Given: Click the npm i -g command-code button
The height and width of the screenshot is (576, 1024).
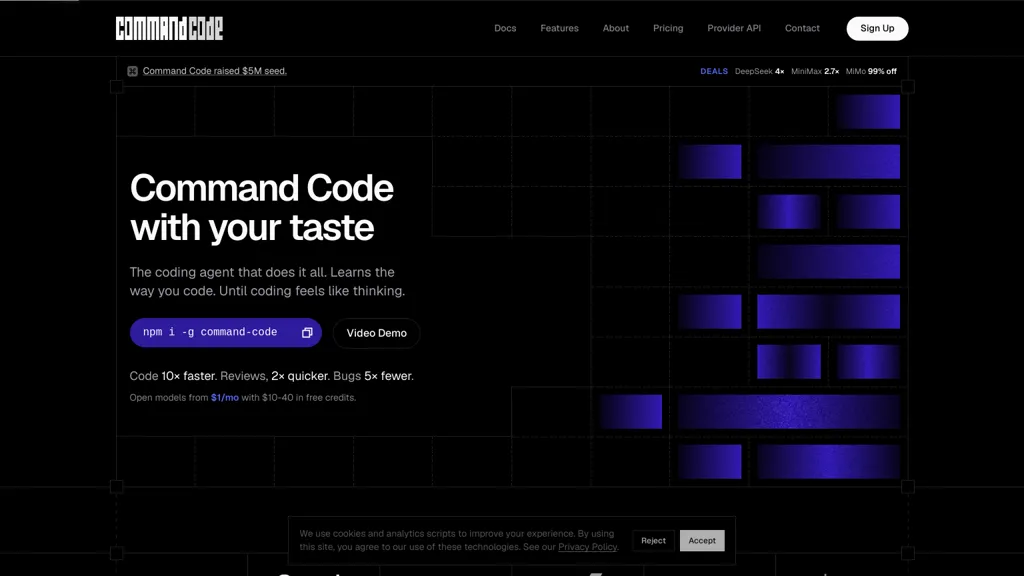Looking at the screenshot, I should point(225,332).
